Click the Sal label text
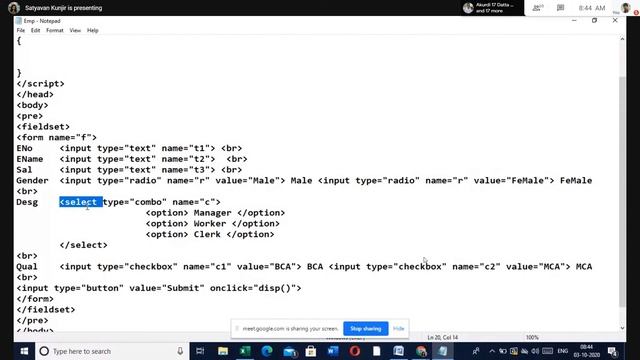This screenshot has height=360, width=640. click(24, 170)
